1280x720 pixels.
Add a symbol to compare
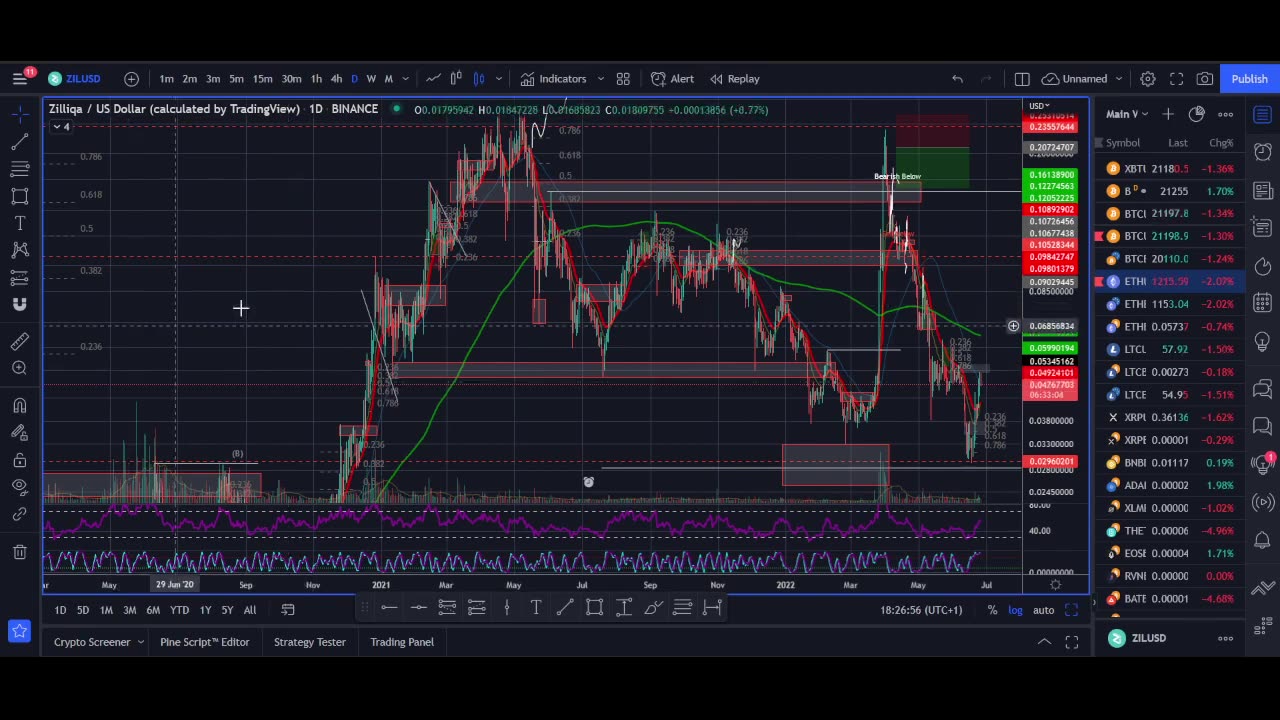coord(131,79)
